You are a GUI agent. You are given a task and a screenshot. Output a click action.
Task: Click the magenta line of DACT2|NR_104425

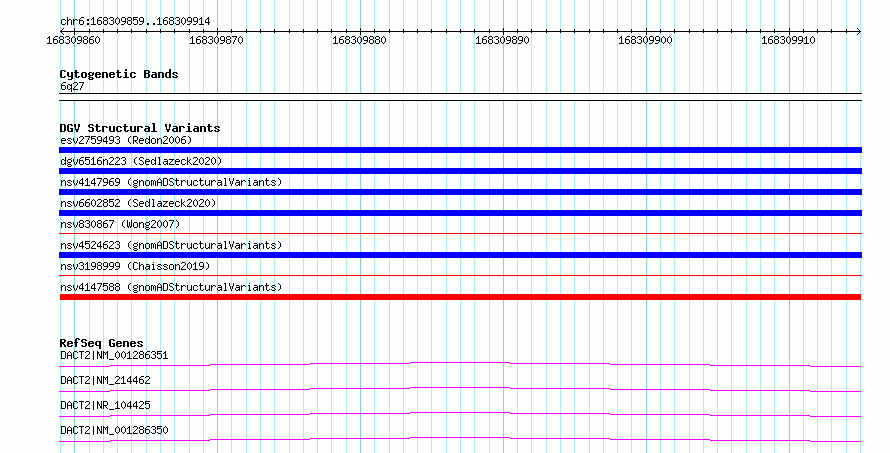coord(460,414)
